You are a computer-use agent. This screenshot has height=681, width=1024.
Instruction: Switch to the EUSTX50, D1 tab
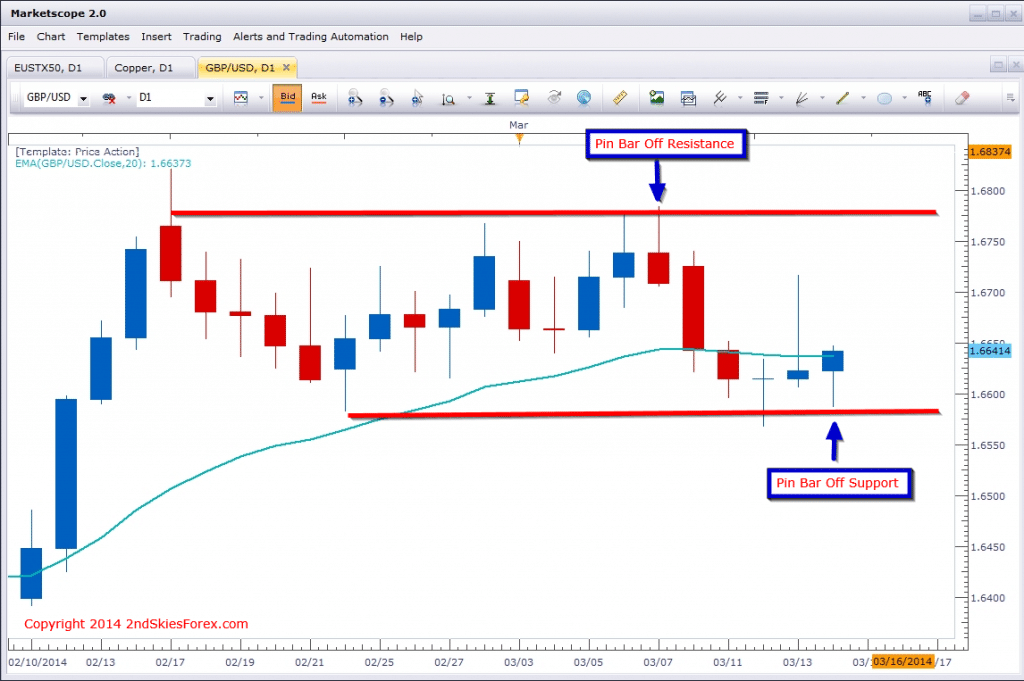click(54, 68)
